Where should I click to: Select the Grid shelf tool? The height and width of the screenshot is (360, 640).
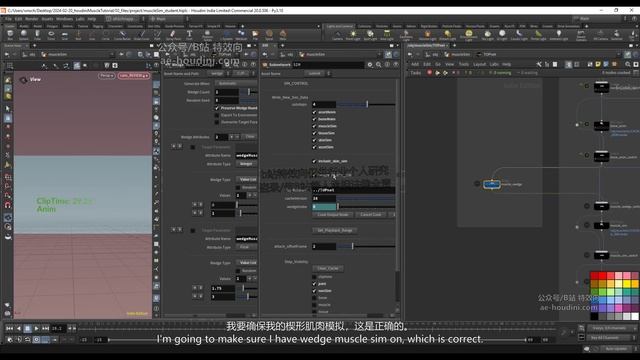click(x=64, y=35)
